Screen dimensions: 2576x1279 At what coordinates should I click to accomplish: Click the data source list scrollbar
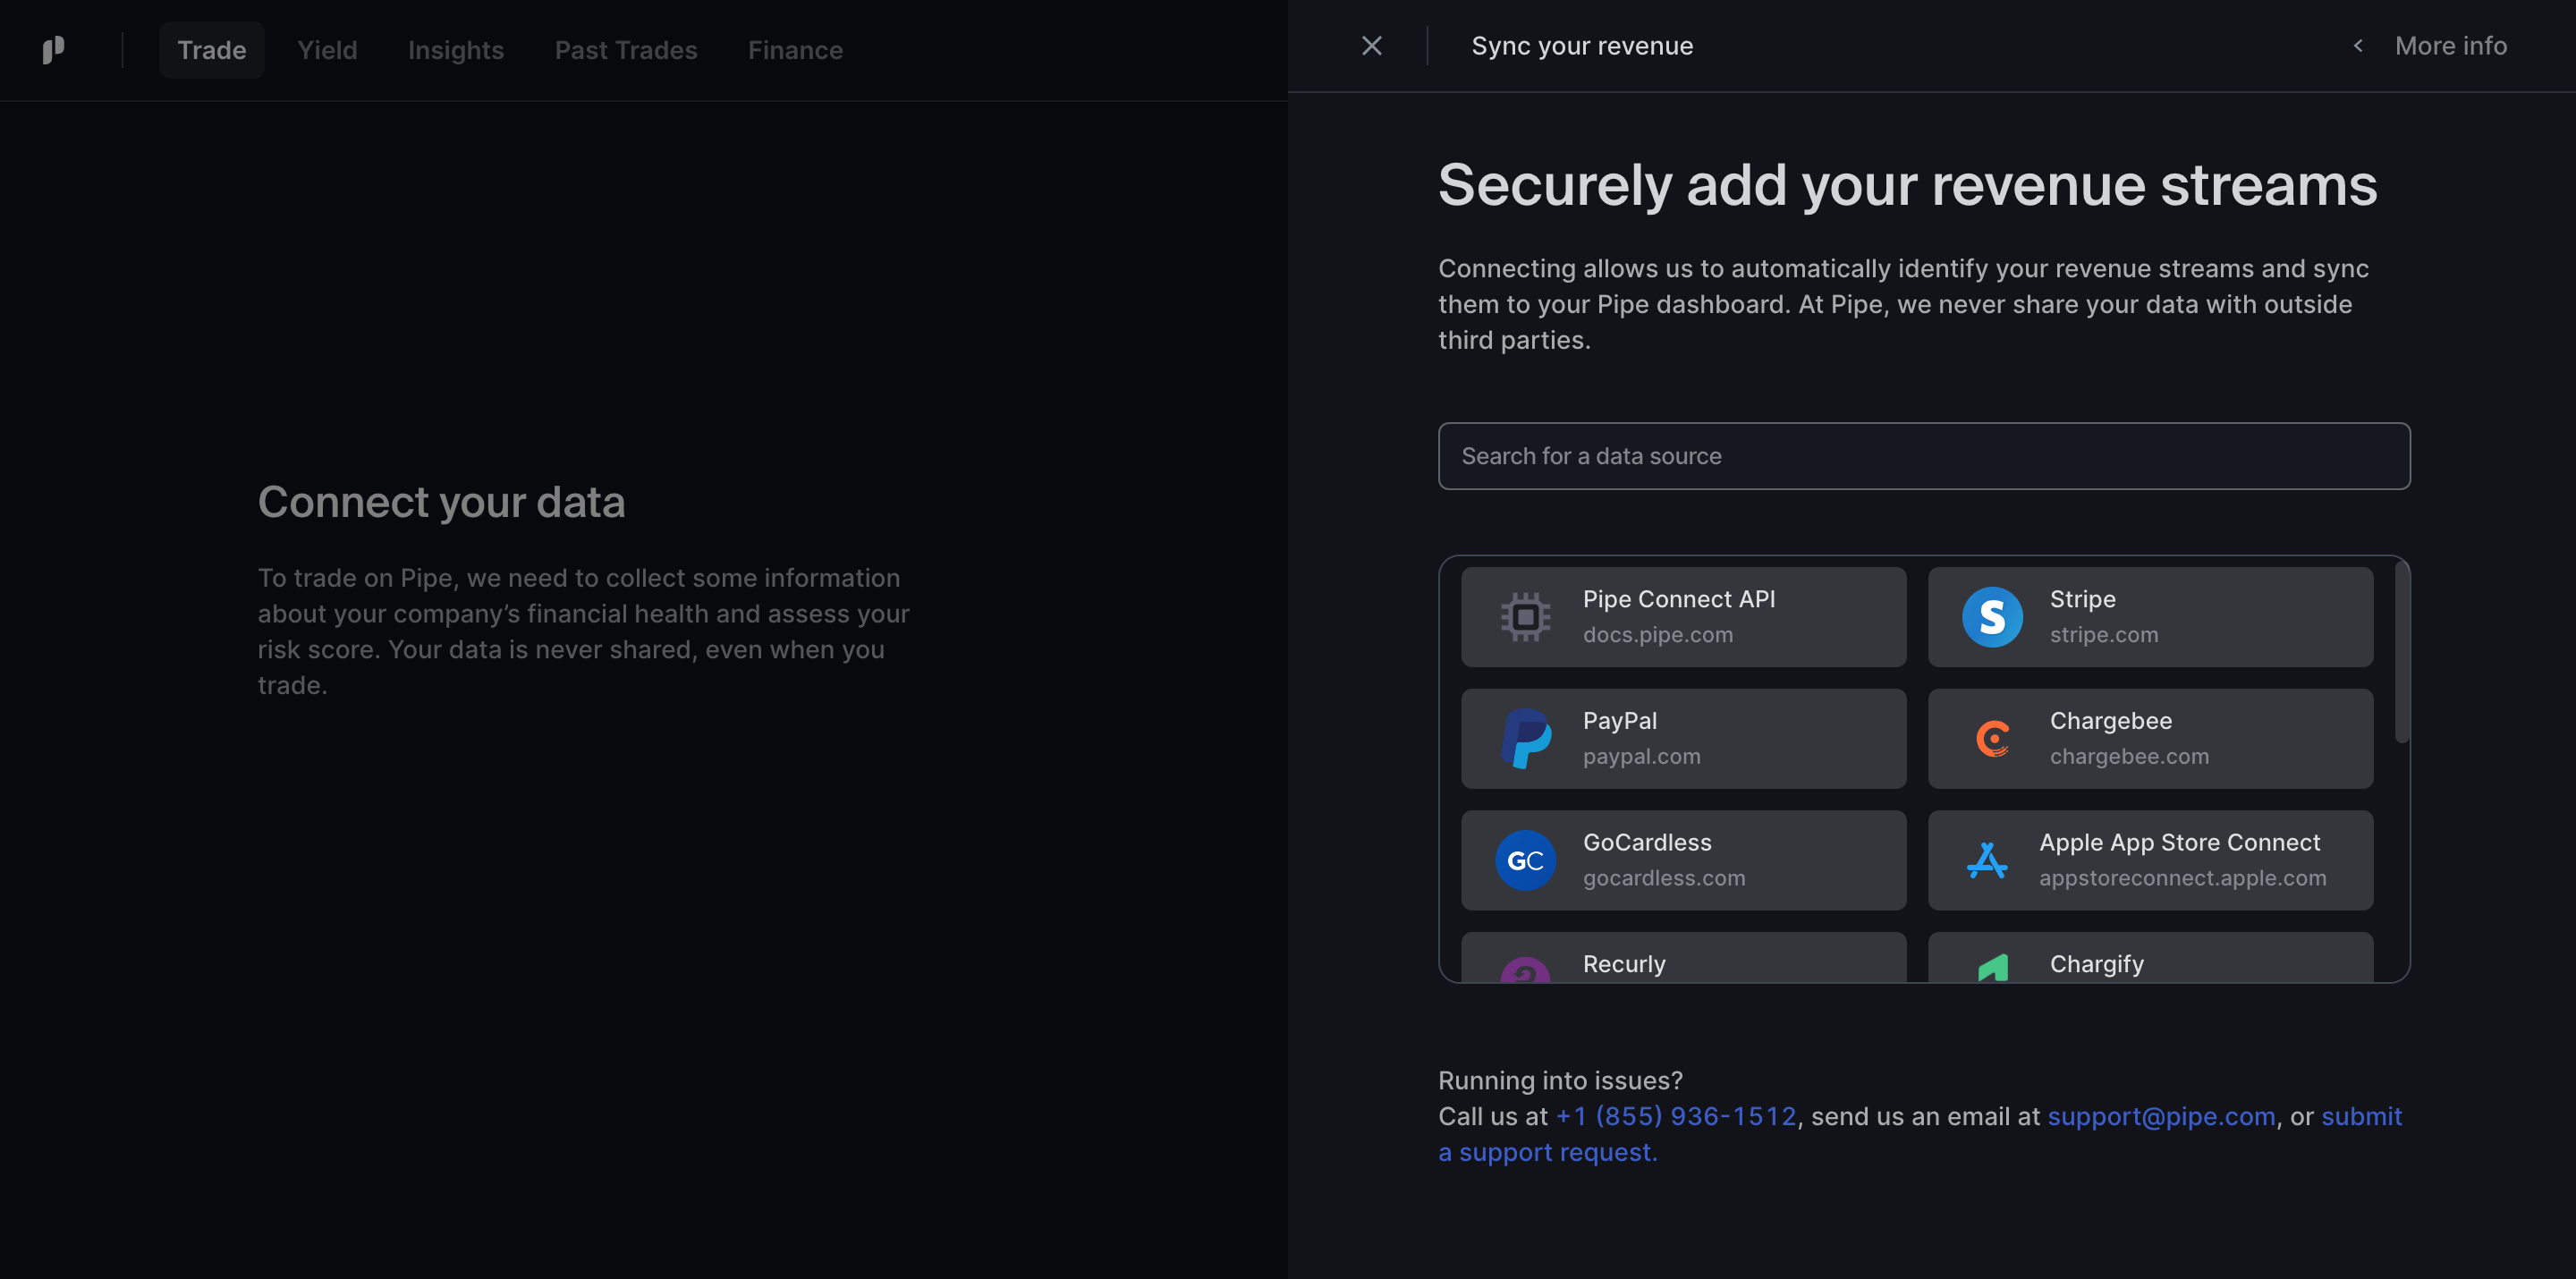tap(2402, 653)
